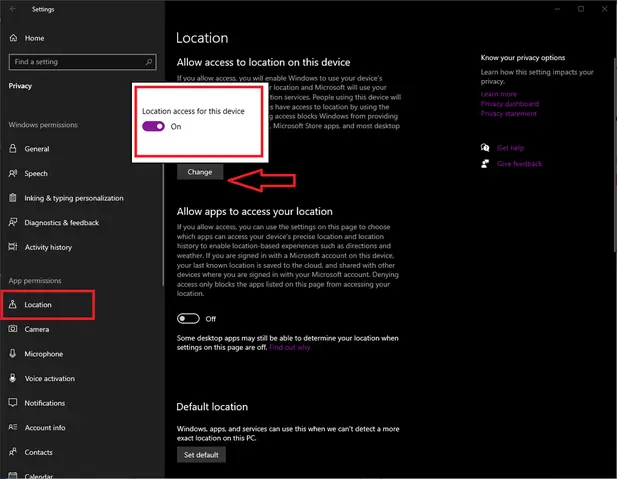Click the Account info icon
This screenshot has width=617, height=479.
tap(13, 427)
